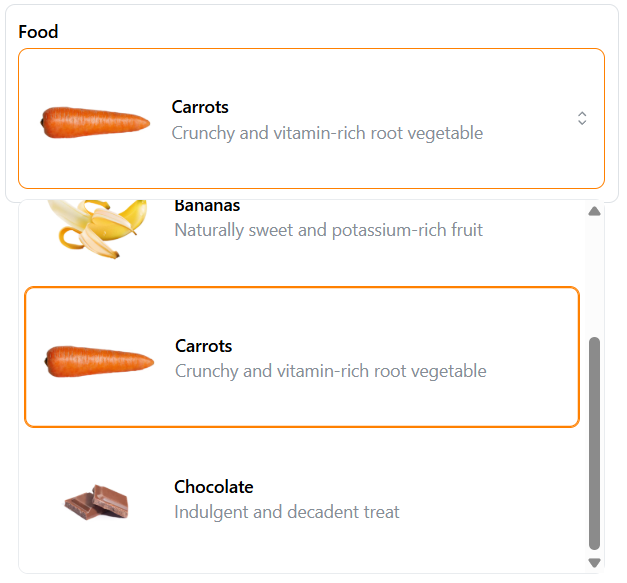Click the scrollbar up arrow
The width and height of the screenshot is (627, 583).
click(x=594, y=211)
